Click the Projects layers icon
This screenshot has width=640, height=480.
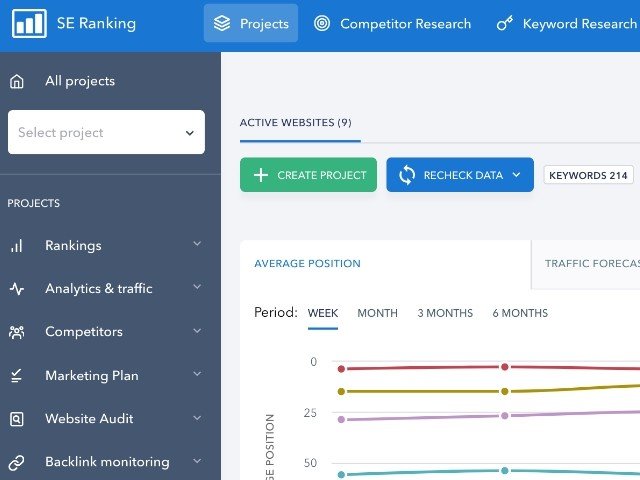tap(222, 23)
